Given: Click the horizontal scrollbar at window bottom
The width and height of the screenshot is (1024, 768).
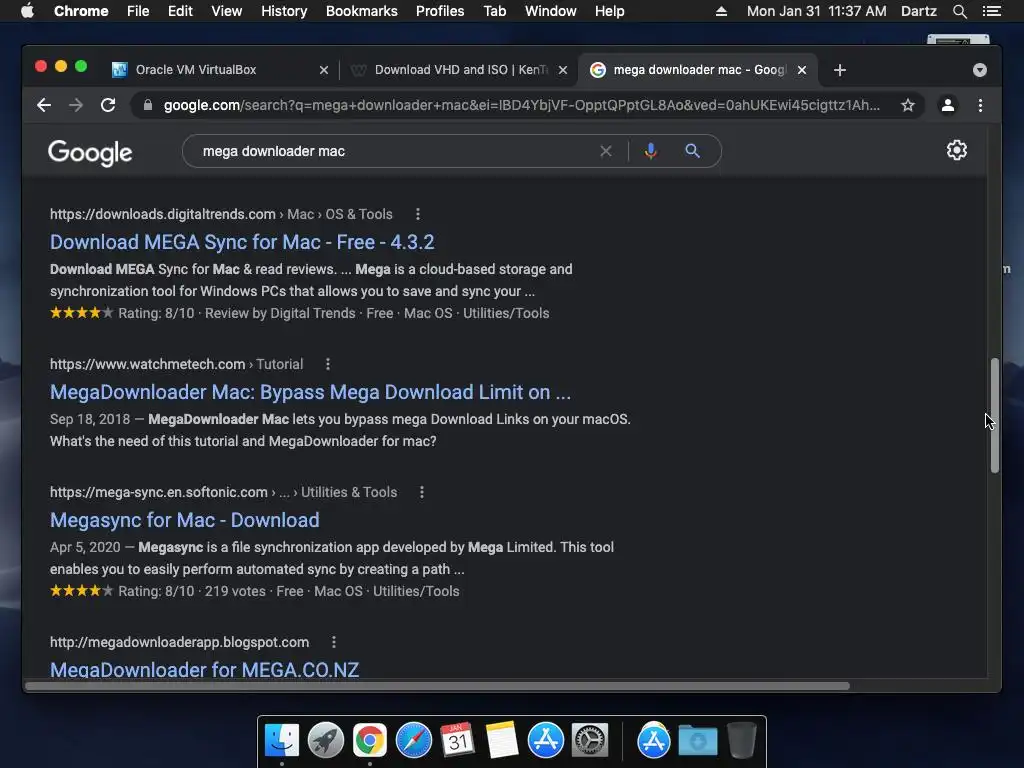Looking at the screenshot, I should point(438,686).
